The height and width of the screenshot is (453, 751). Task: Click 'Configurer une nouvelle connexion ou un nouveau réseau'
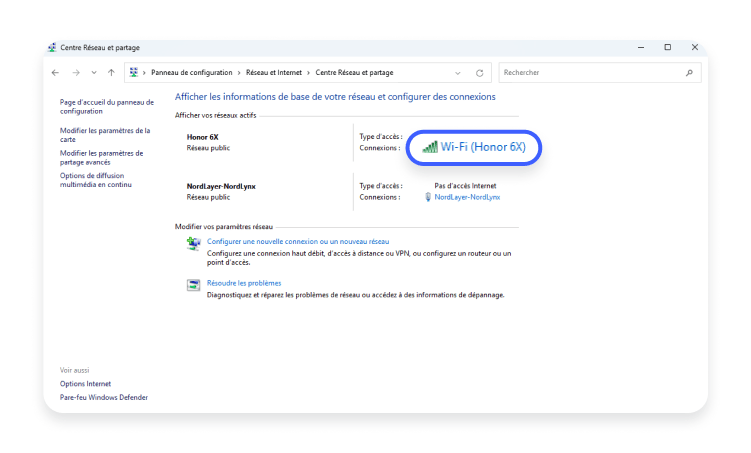point(298,242)
